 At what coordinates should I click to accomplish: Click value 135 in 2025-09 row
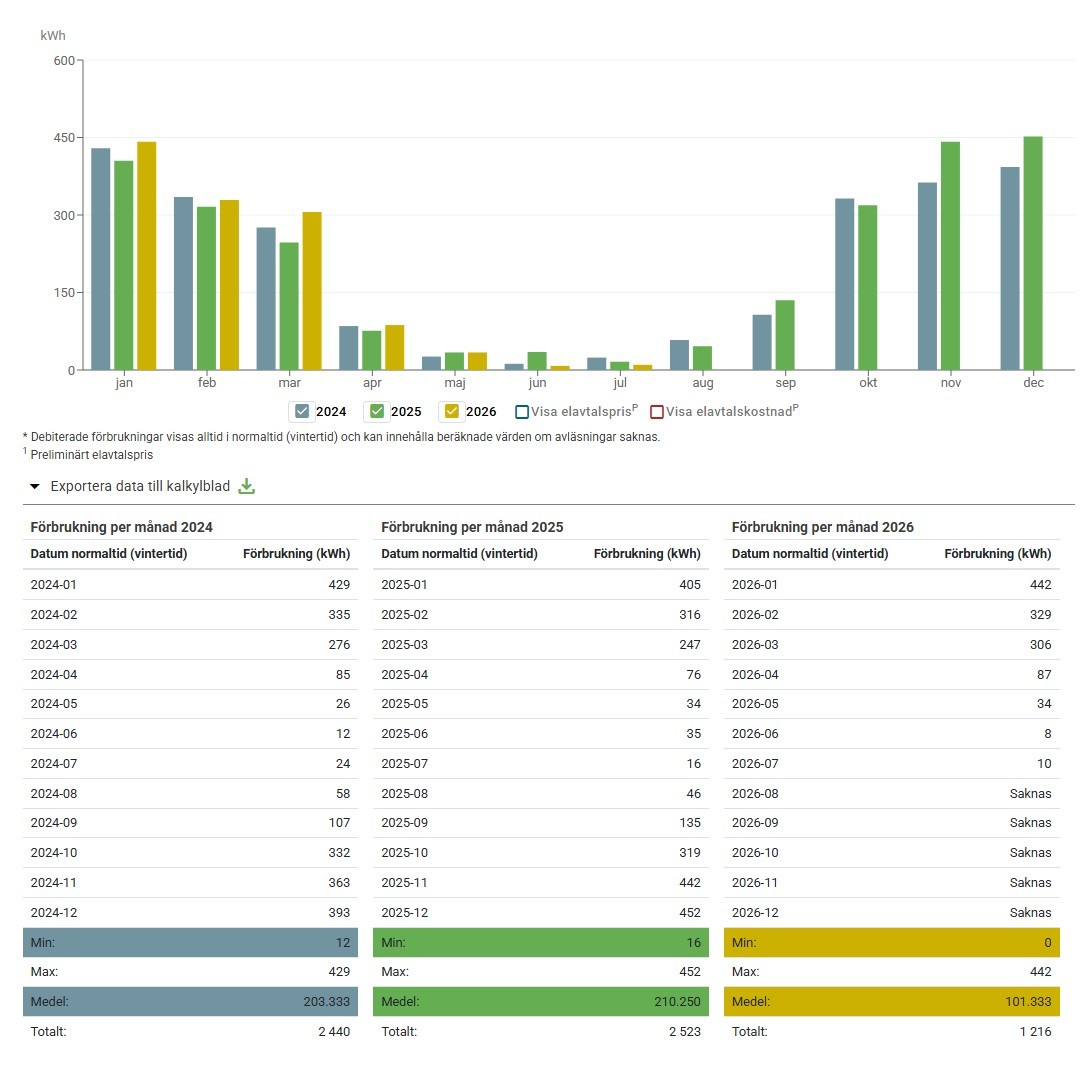pyautogui.click(x=690, y=823)
